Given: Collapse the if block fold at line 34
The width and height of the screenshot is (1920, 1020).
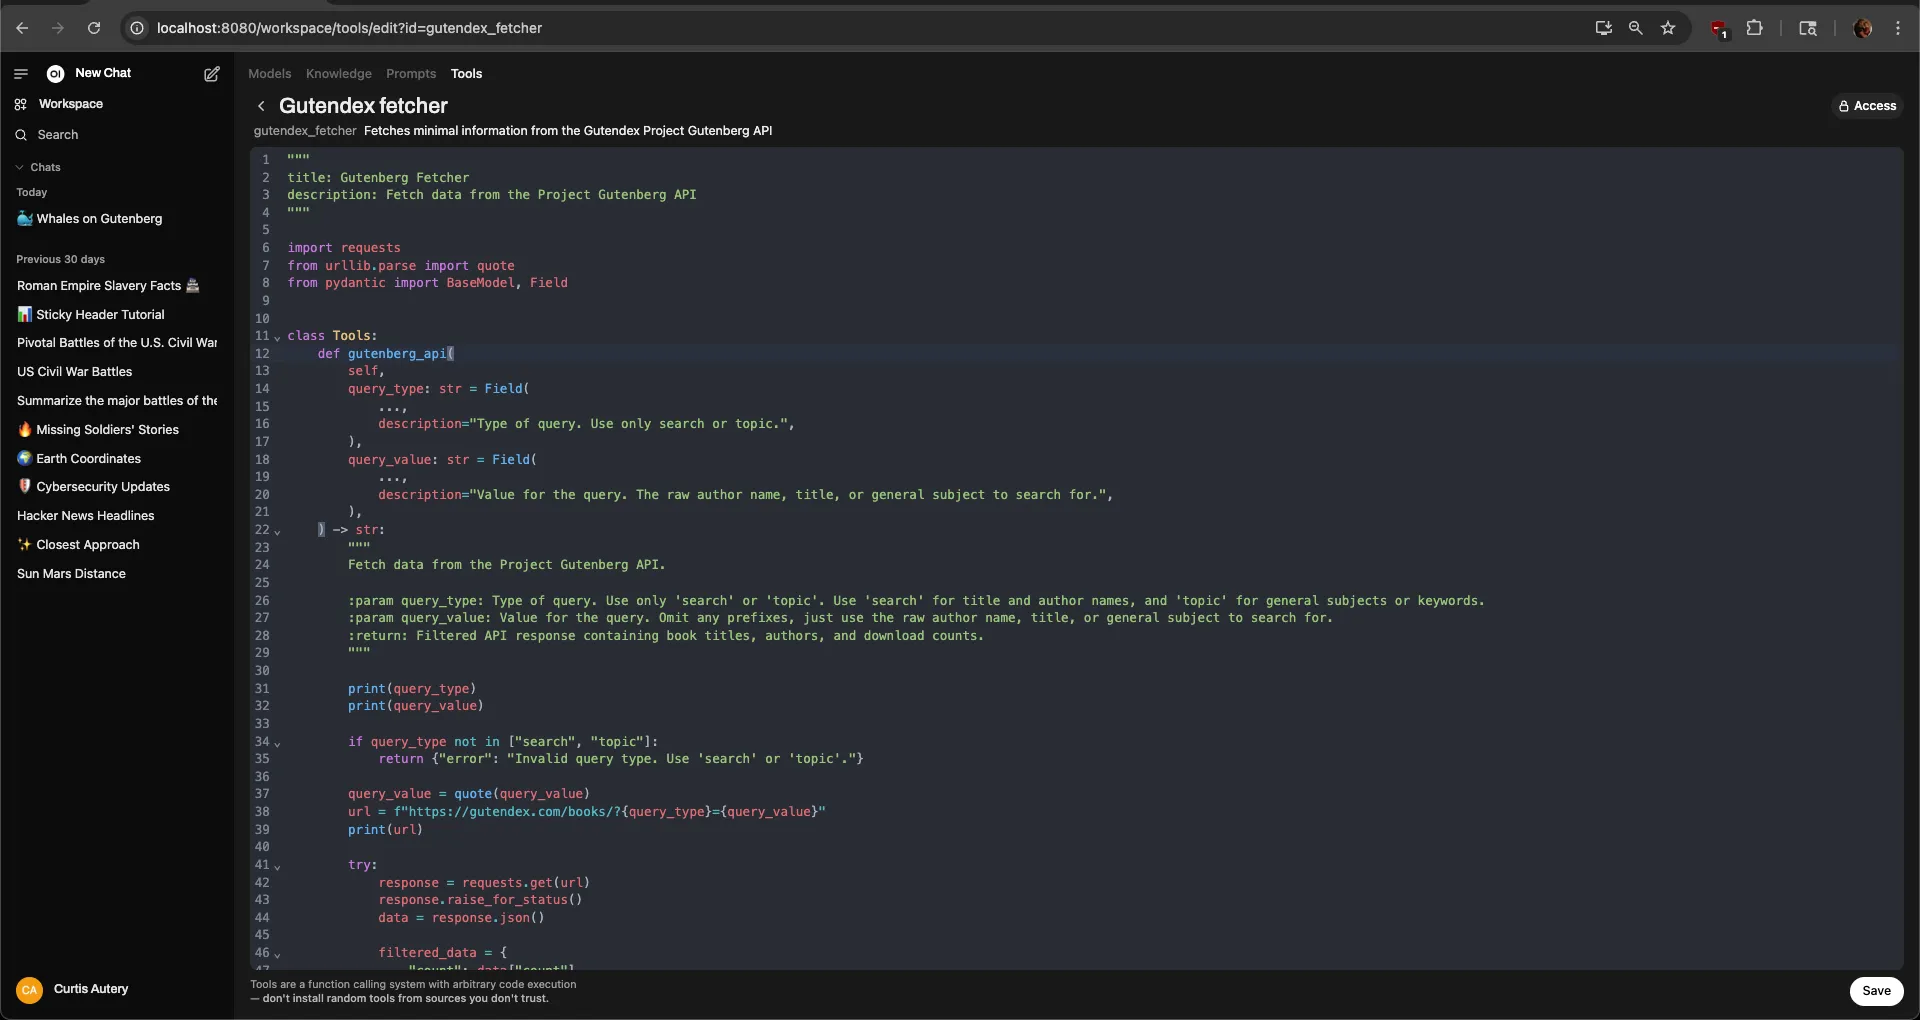Looking at the screenshot, I should [x=277, y=743].
